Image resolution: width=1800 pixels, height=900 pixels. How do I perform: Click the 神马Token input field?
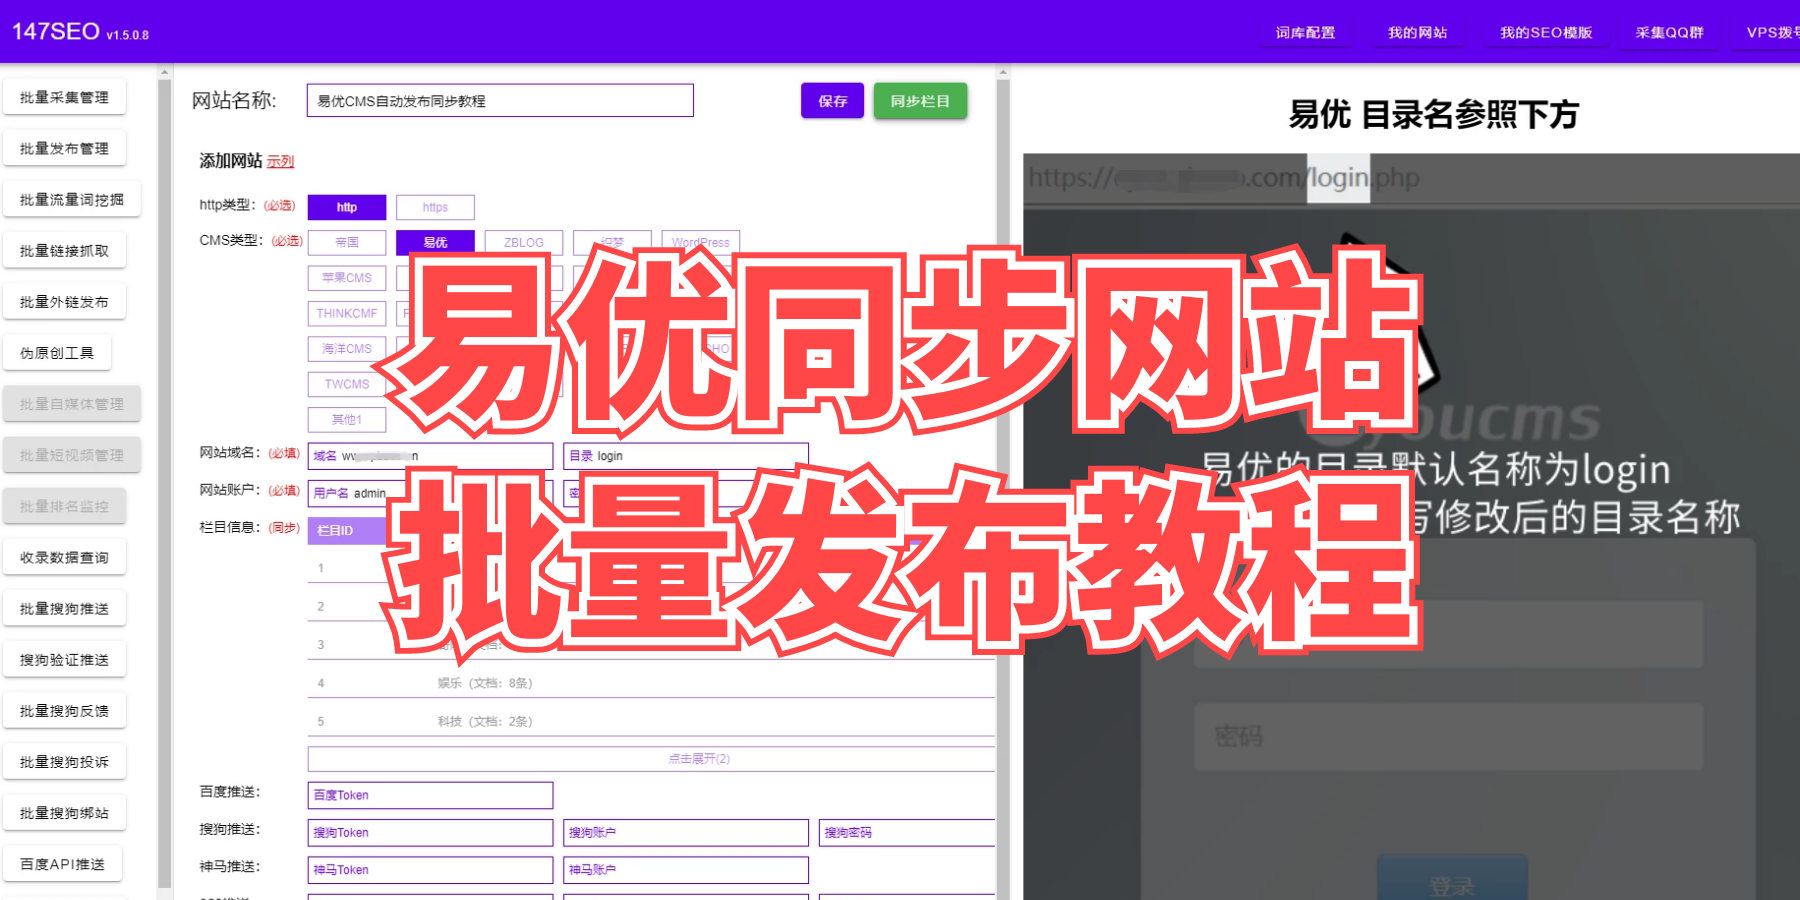[430, 870]
